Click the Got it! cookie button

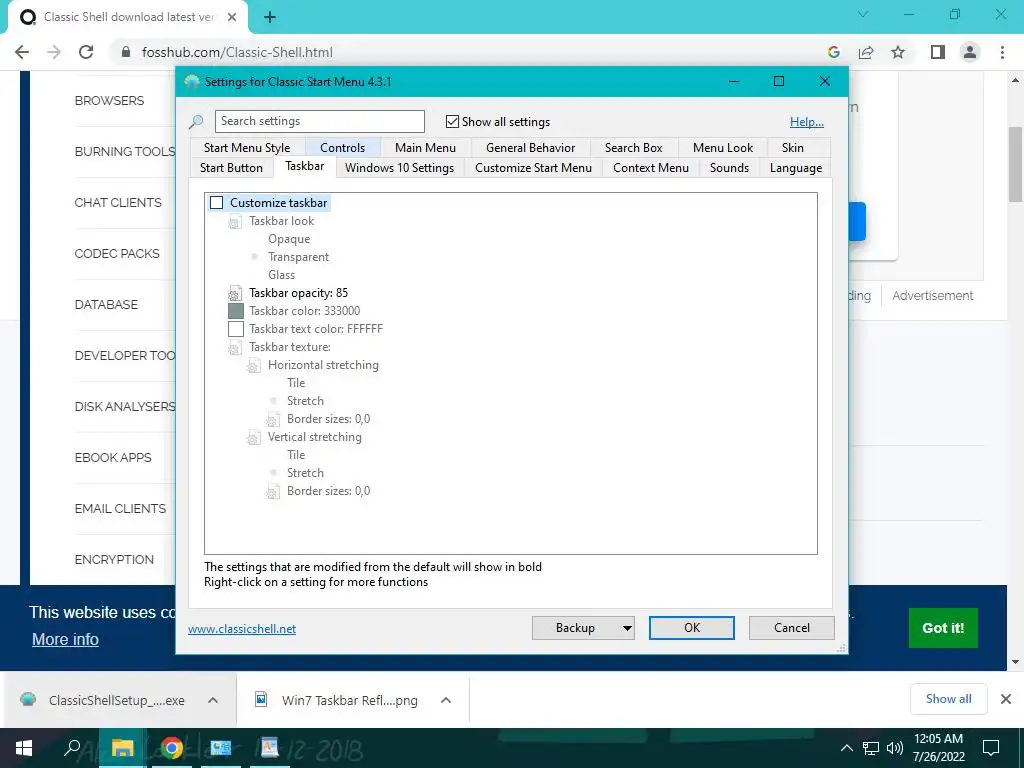pyautogui.click(x=943, y=628)
